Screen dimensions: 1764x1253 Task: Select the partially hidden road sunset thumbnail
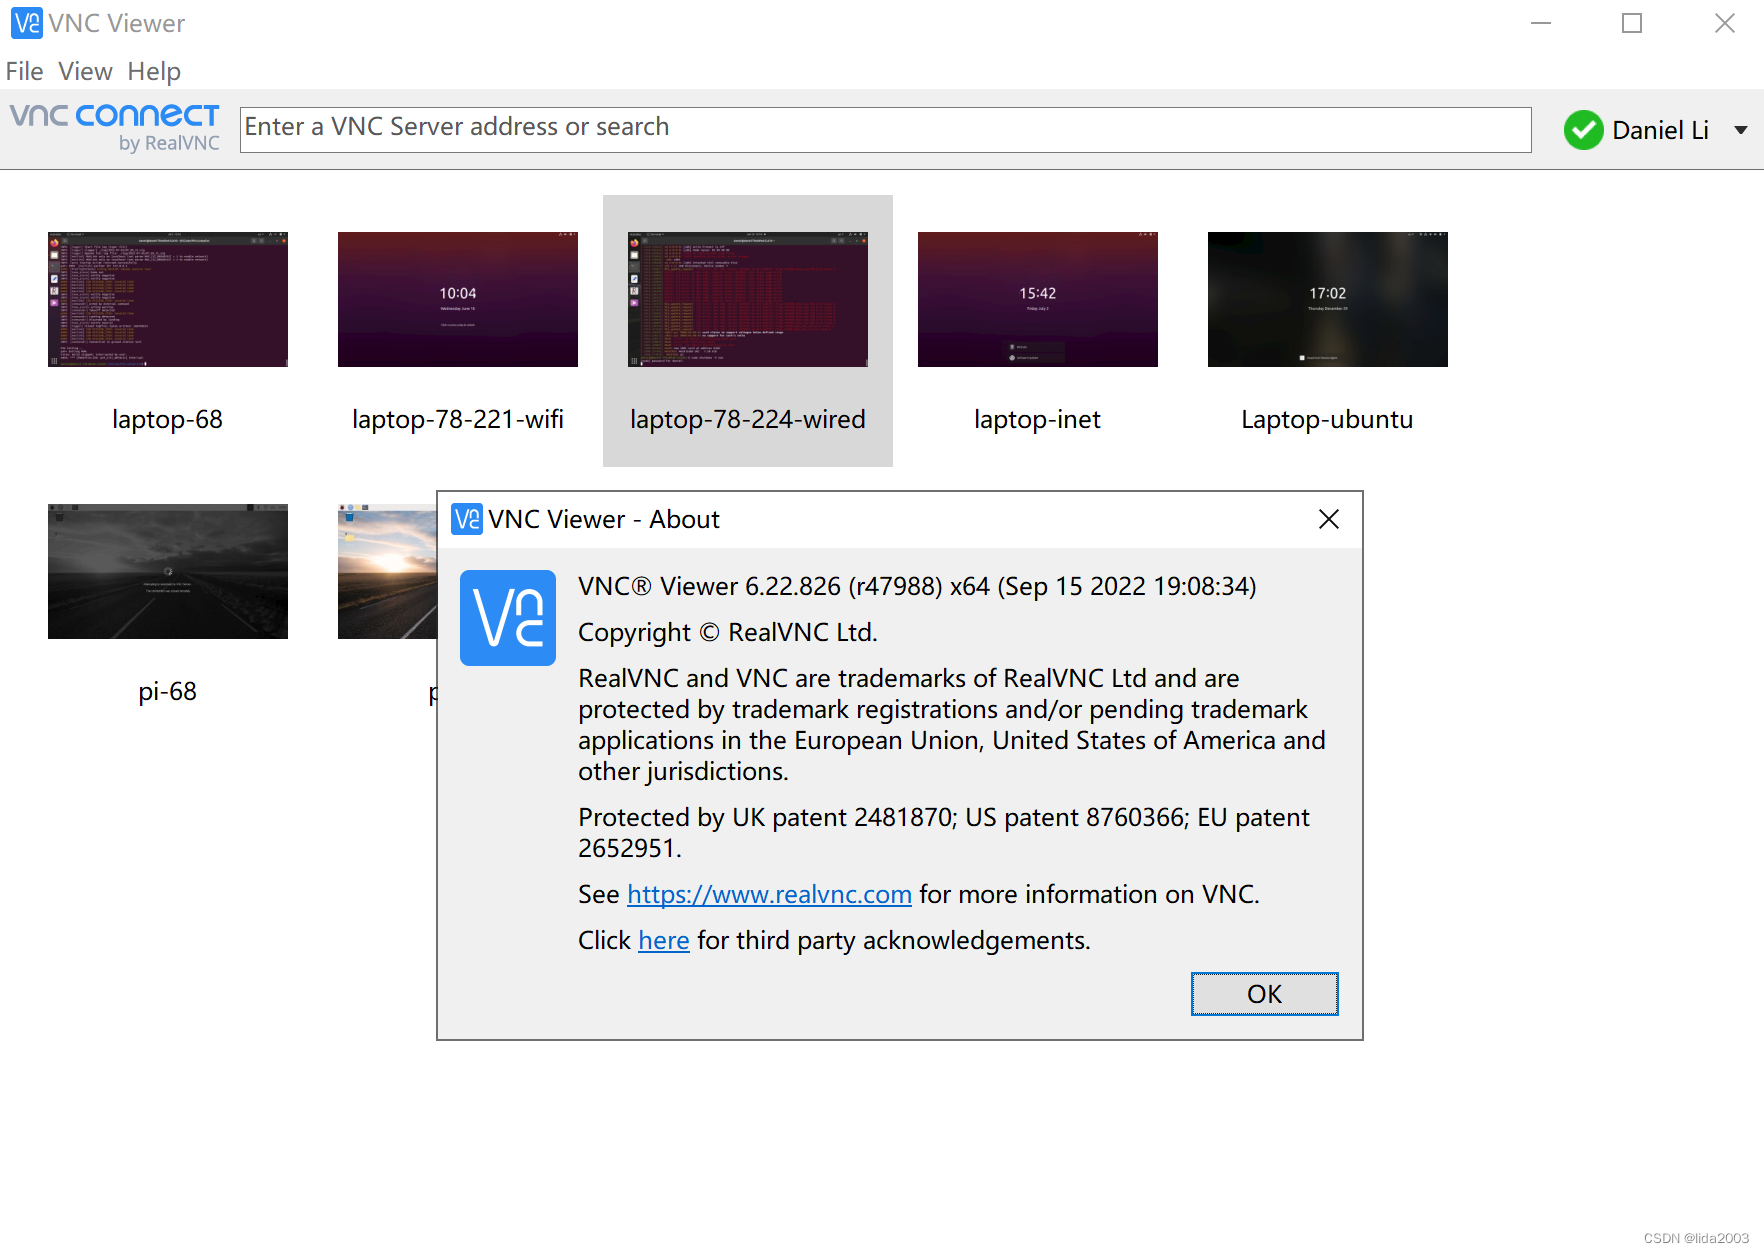coord(388,571)
